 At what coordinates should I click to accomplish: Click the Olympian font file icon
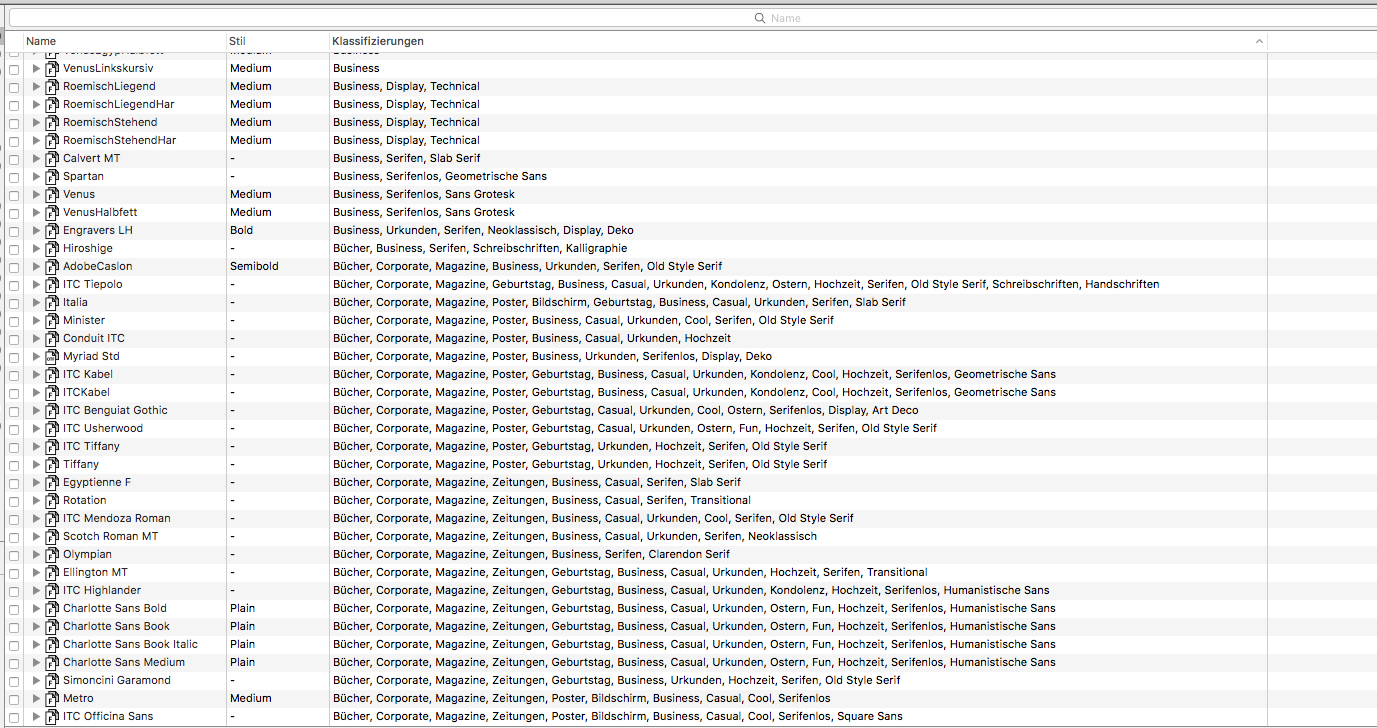pos(52,554)
